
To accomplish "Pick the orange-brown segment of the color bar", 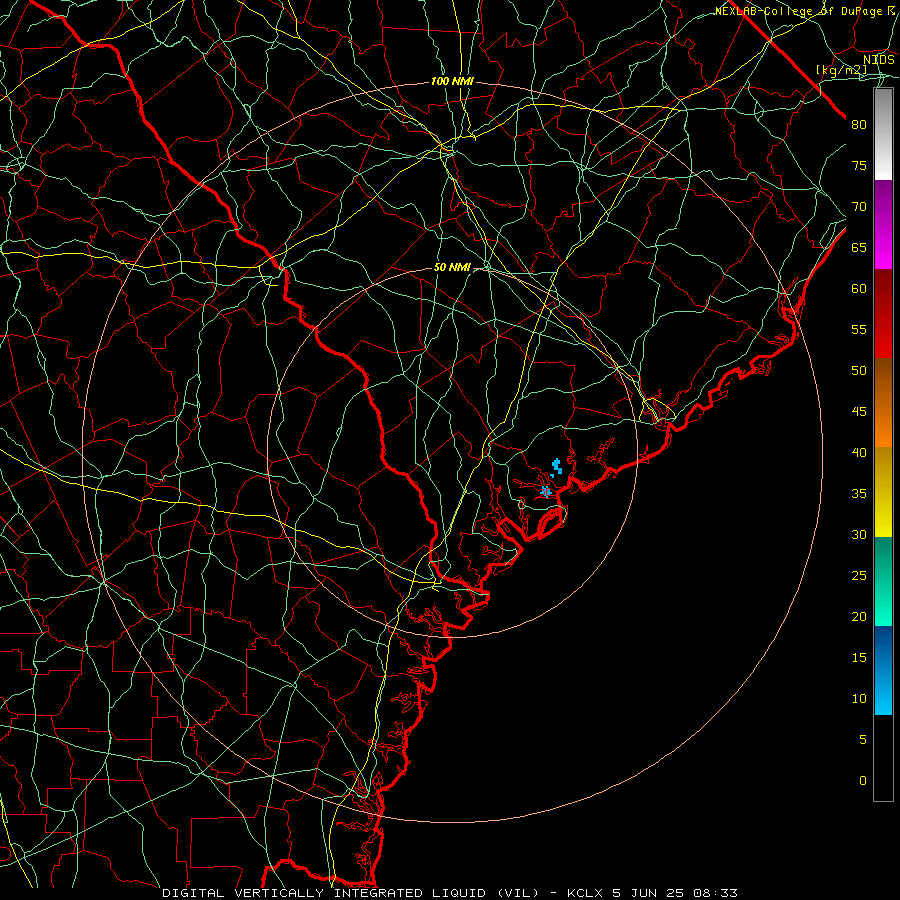I will pyautogui.click(x=883, y=403).
